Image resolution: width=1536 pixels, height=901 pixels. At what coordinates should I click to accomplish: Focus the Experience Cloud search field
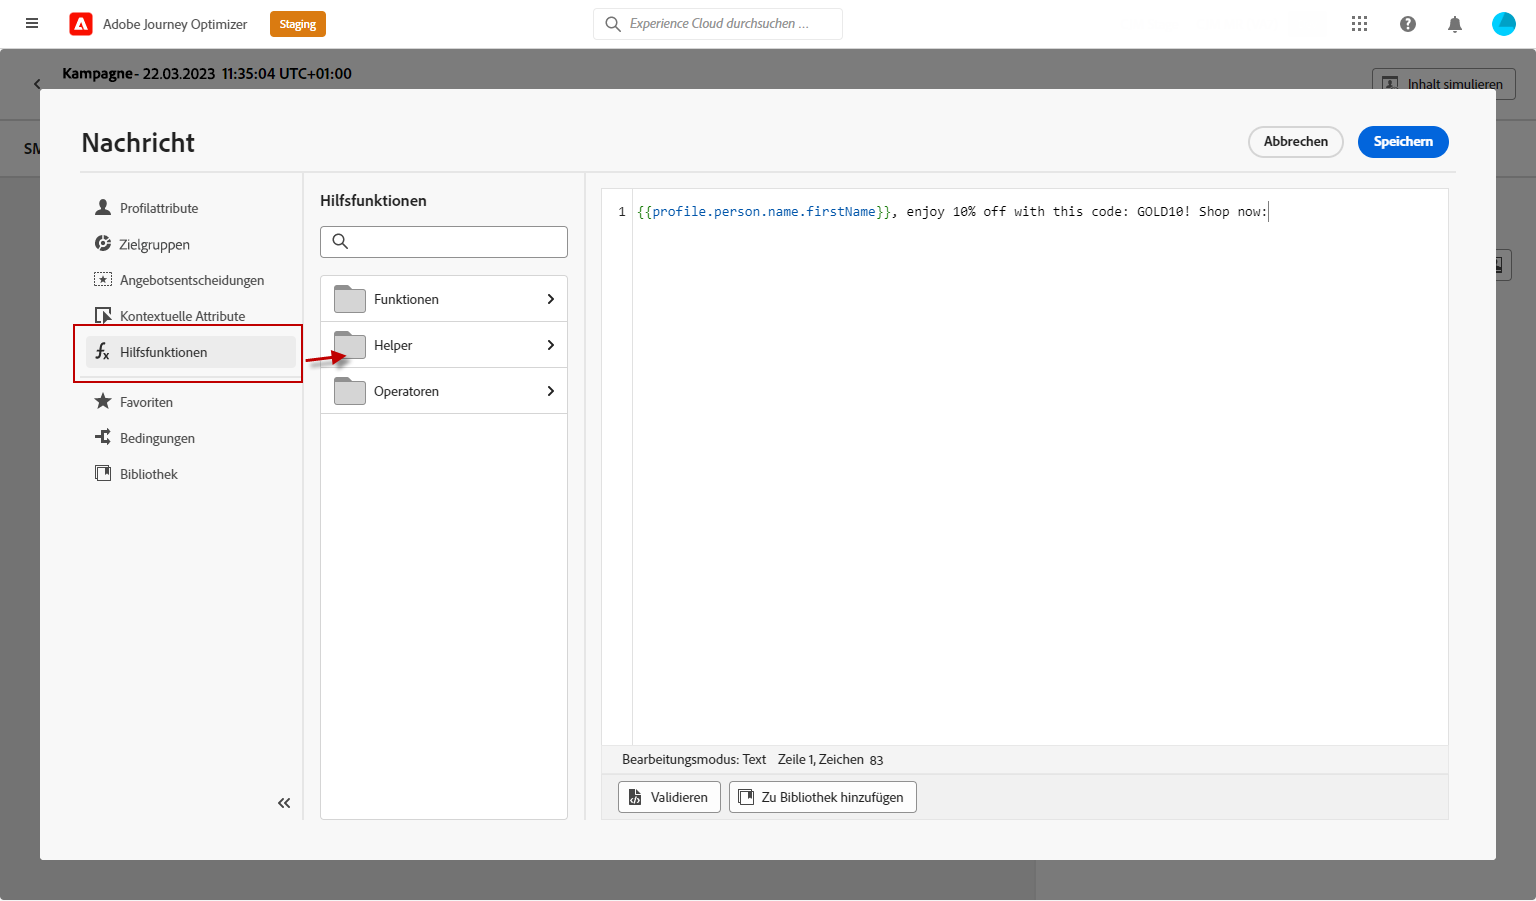[x=718, y=24]
